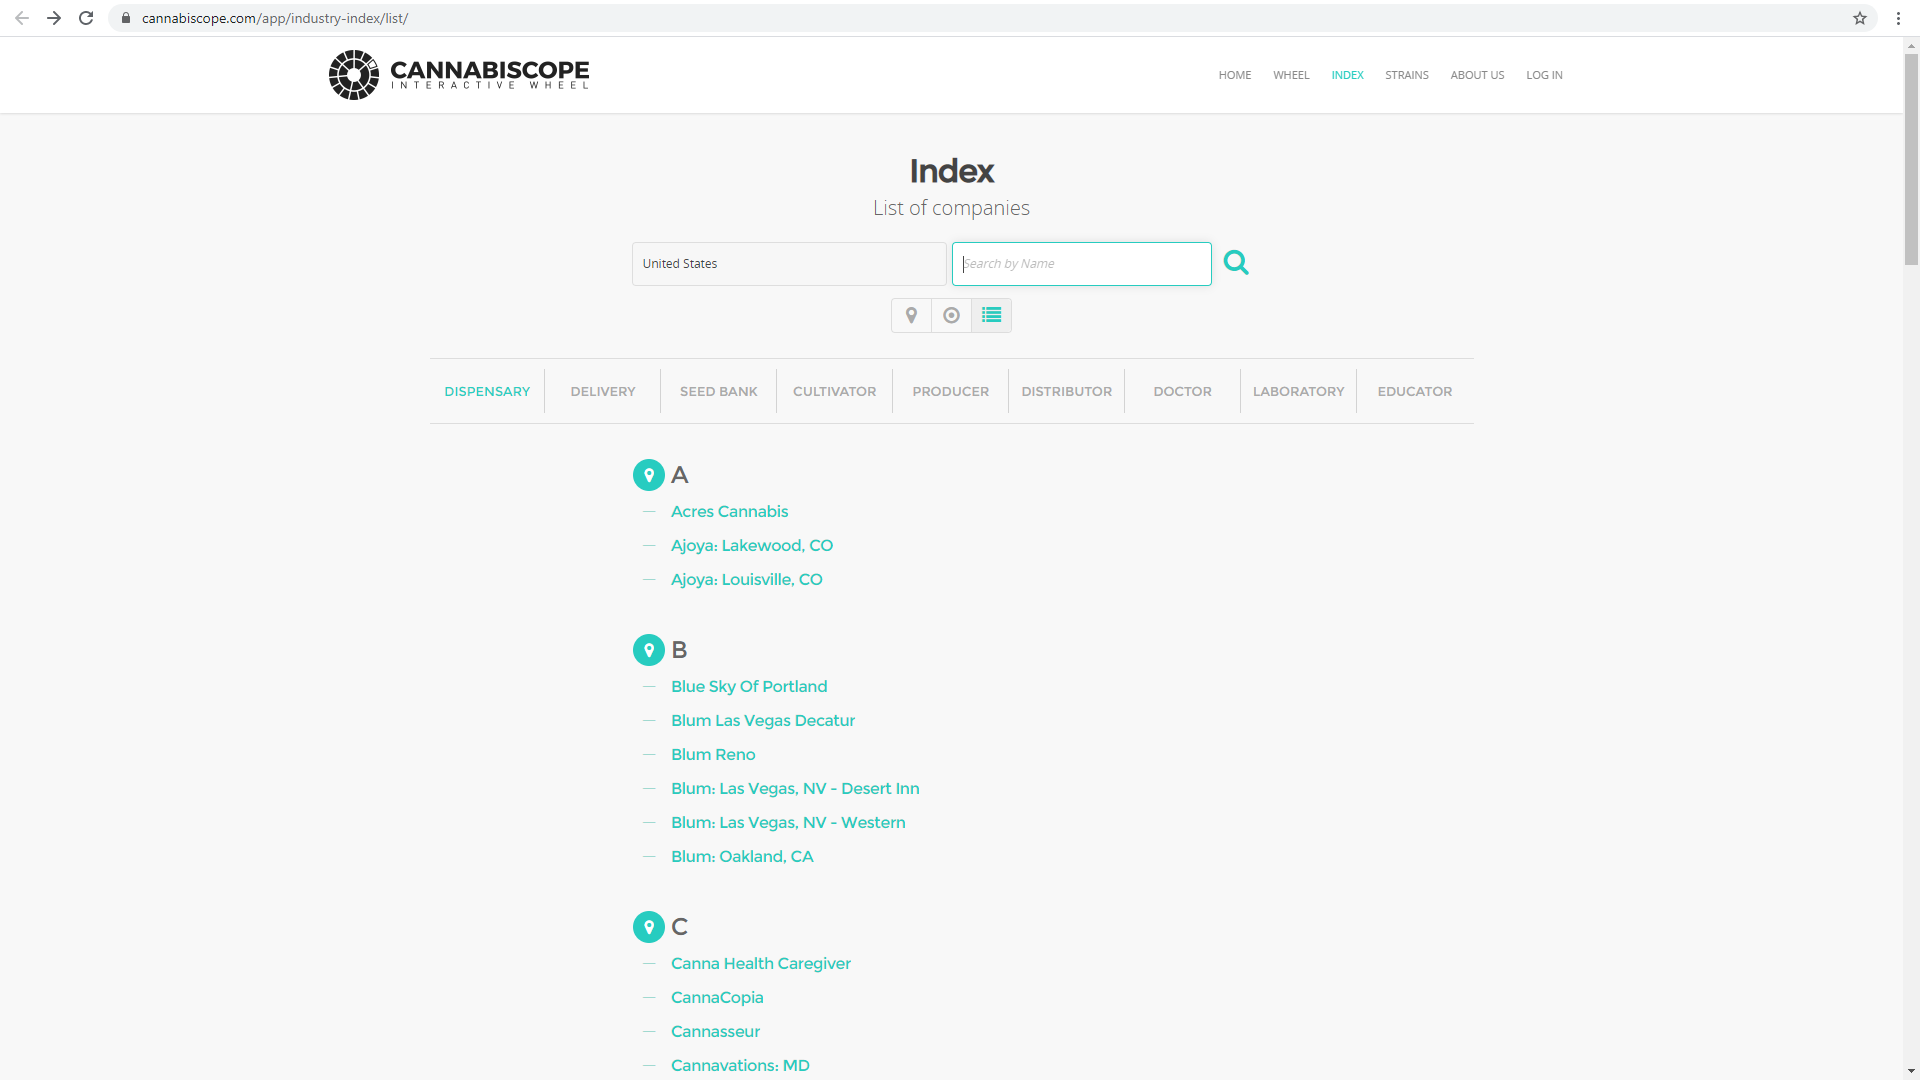Image resolution: width=1920 pixels, height=1080 pixels.
Task: Click the map pin beside letter A
Action: [x=649, y=475]
